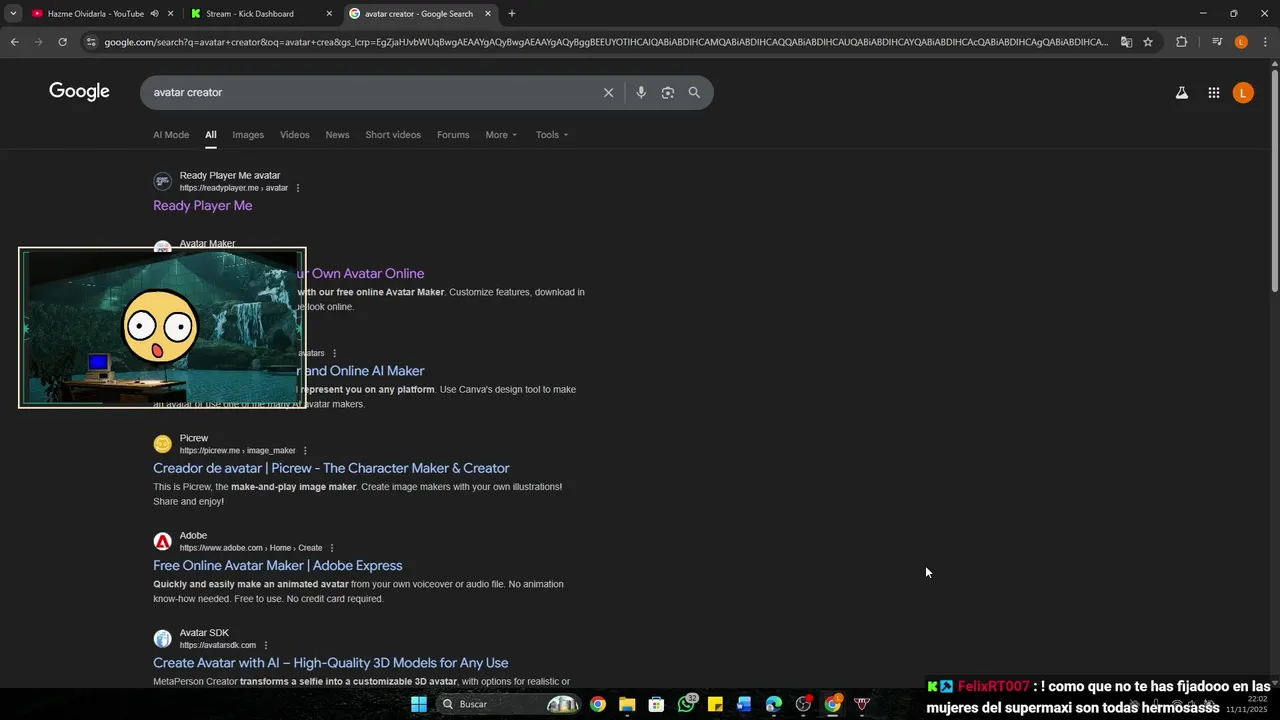The image size is (1280, 720).
Task: Select the Forums search tab
Action: 453,135
